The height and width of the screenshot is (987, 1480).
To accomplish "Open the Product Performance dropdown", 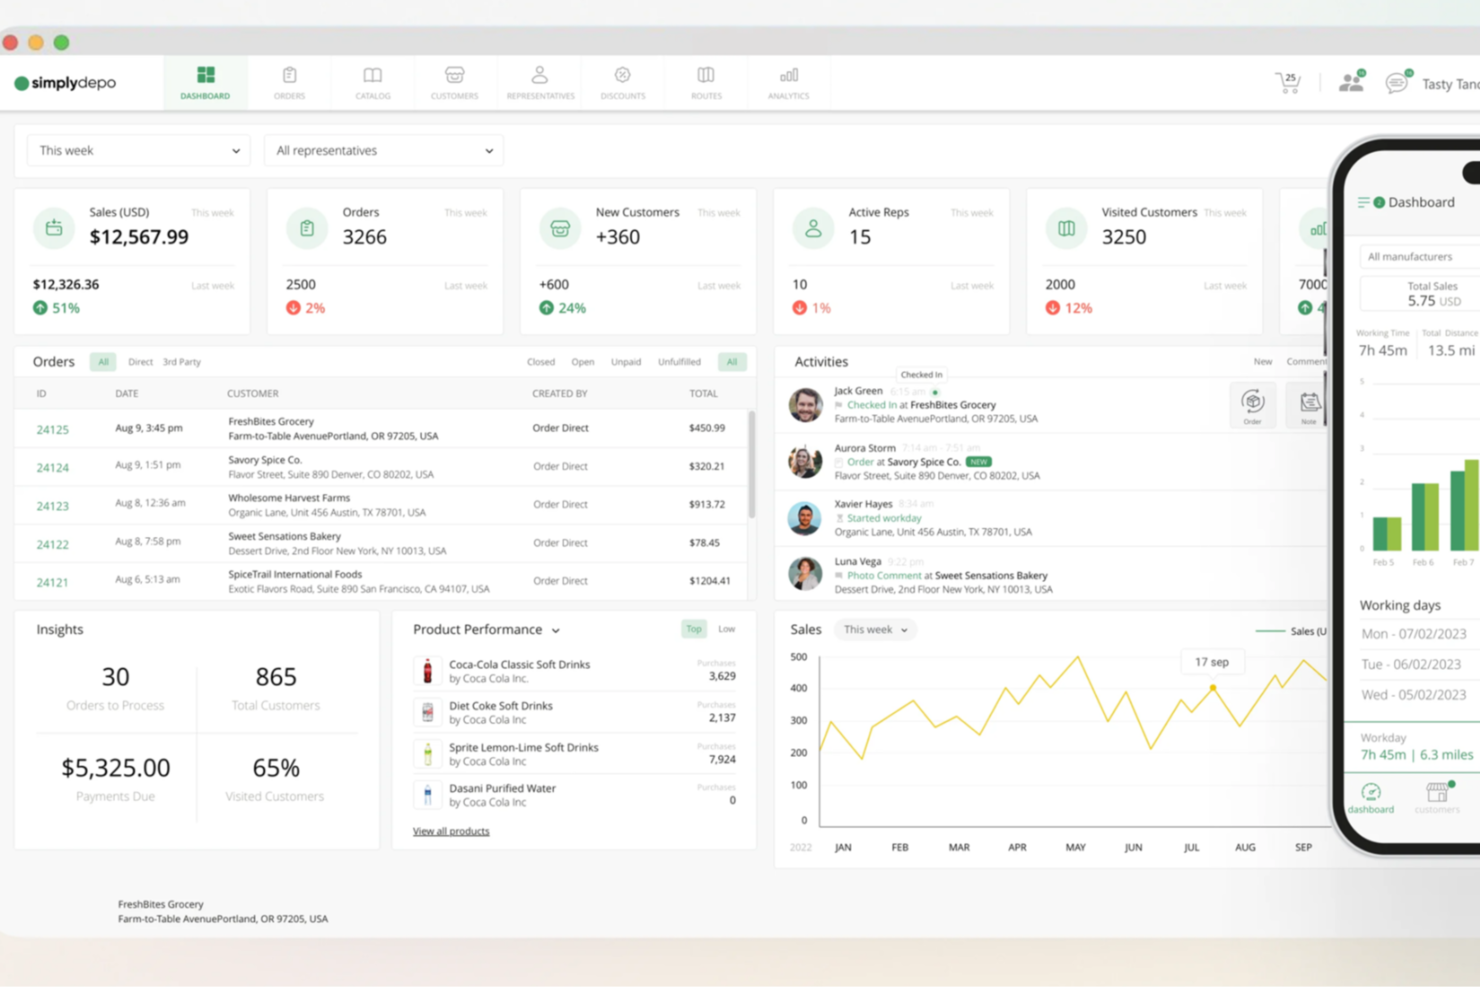I will coord(556,630).
